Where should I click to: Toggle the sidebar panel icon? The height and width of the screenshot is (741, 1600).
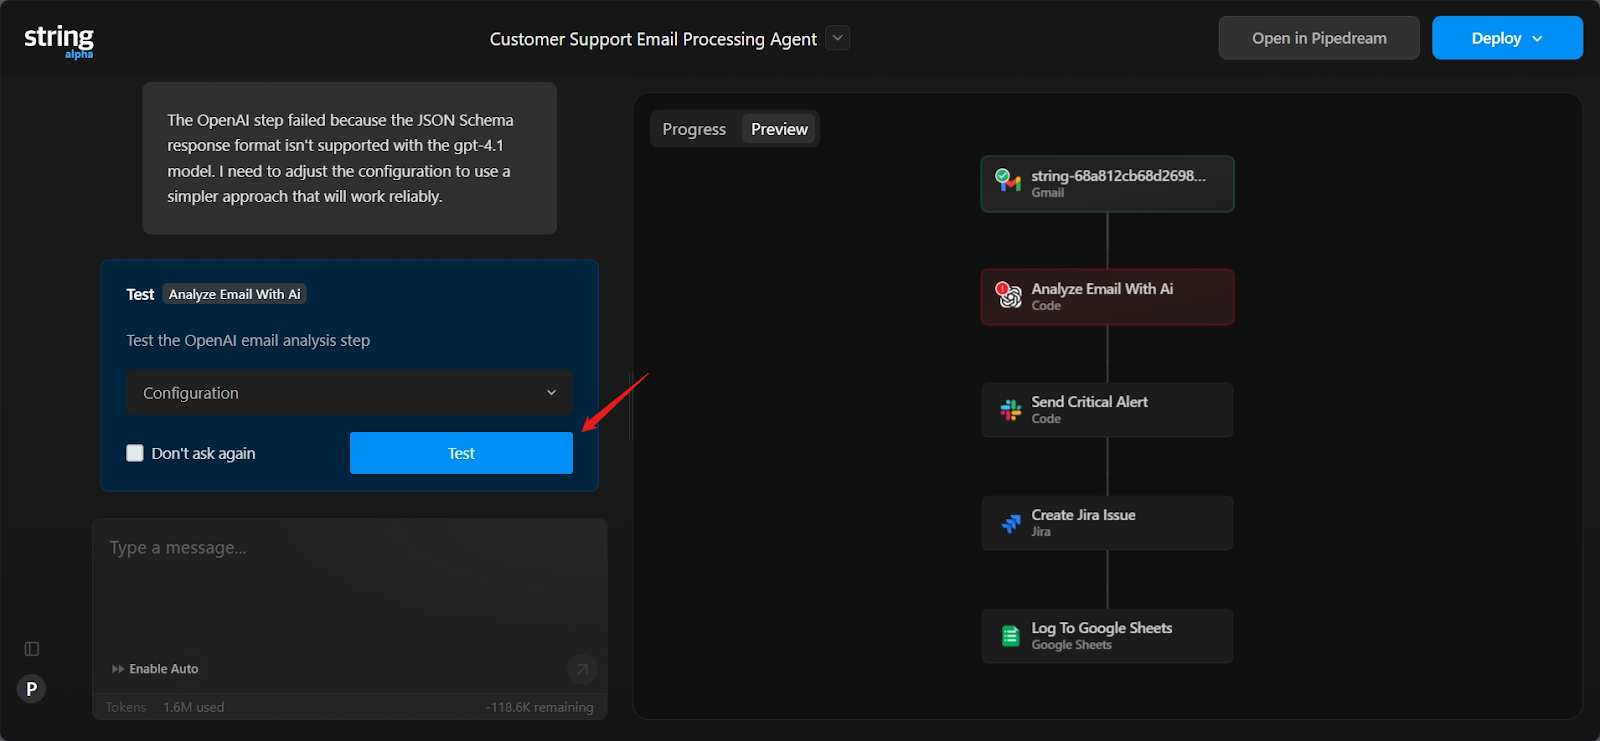pos(32,649)
